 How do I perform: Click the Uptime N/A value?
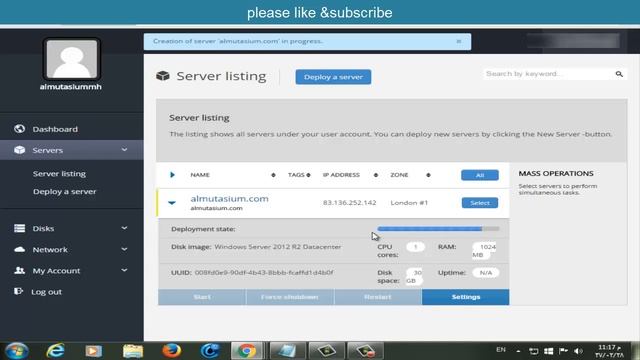tap(485, 273)
